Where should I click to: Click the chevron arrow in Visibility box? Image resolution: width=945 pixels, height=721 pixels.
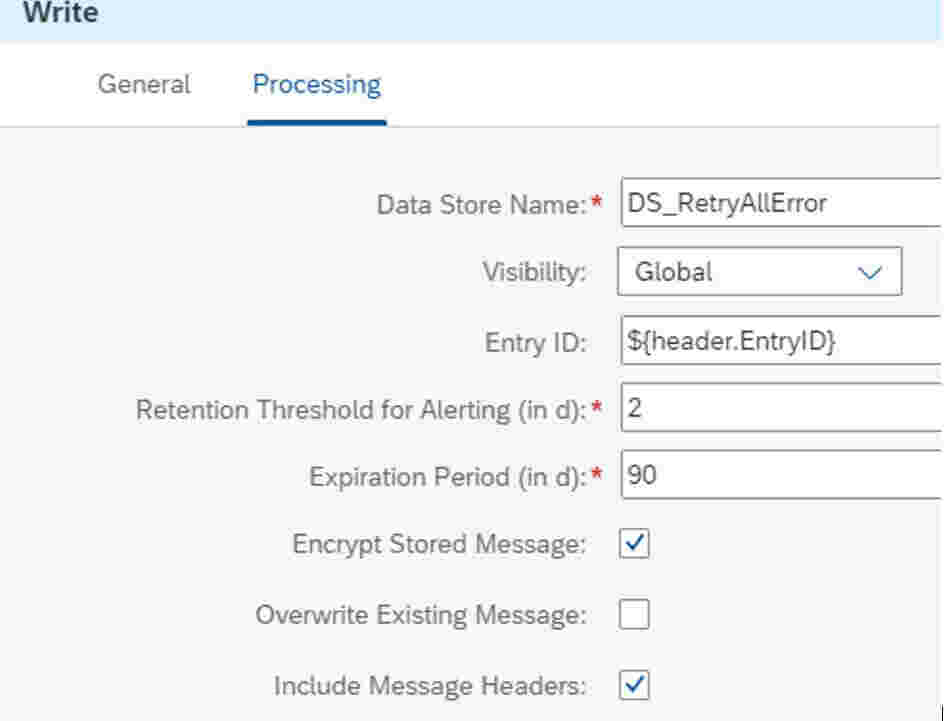[x=870, y=272]
